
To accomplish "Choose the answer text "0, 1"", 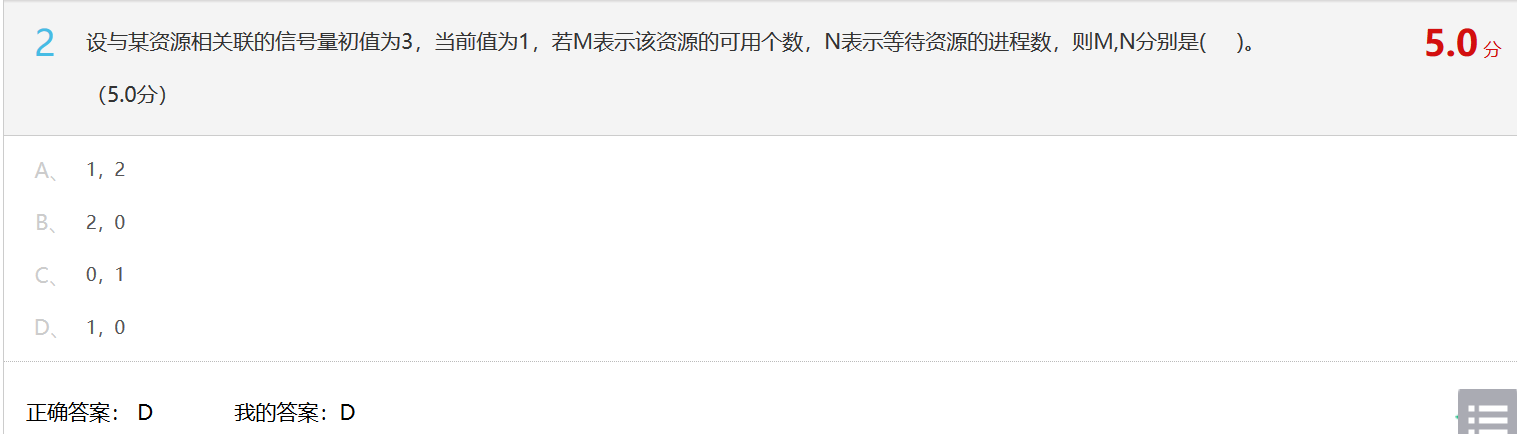I will click(106, 275).
